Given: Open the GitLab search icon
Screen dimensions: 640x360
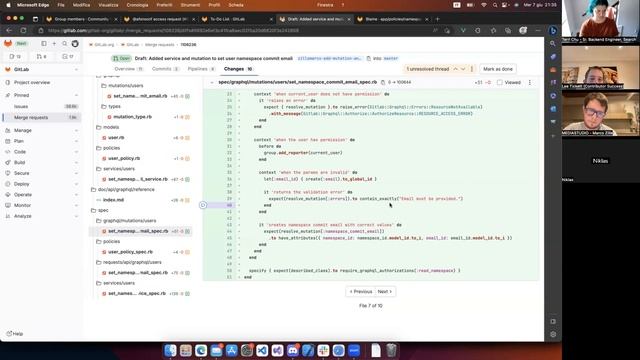Looking at the screenshot, I should pos(64,43).
